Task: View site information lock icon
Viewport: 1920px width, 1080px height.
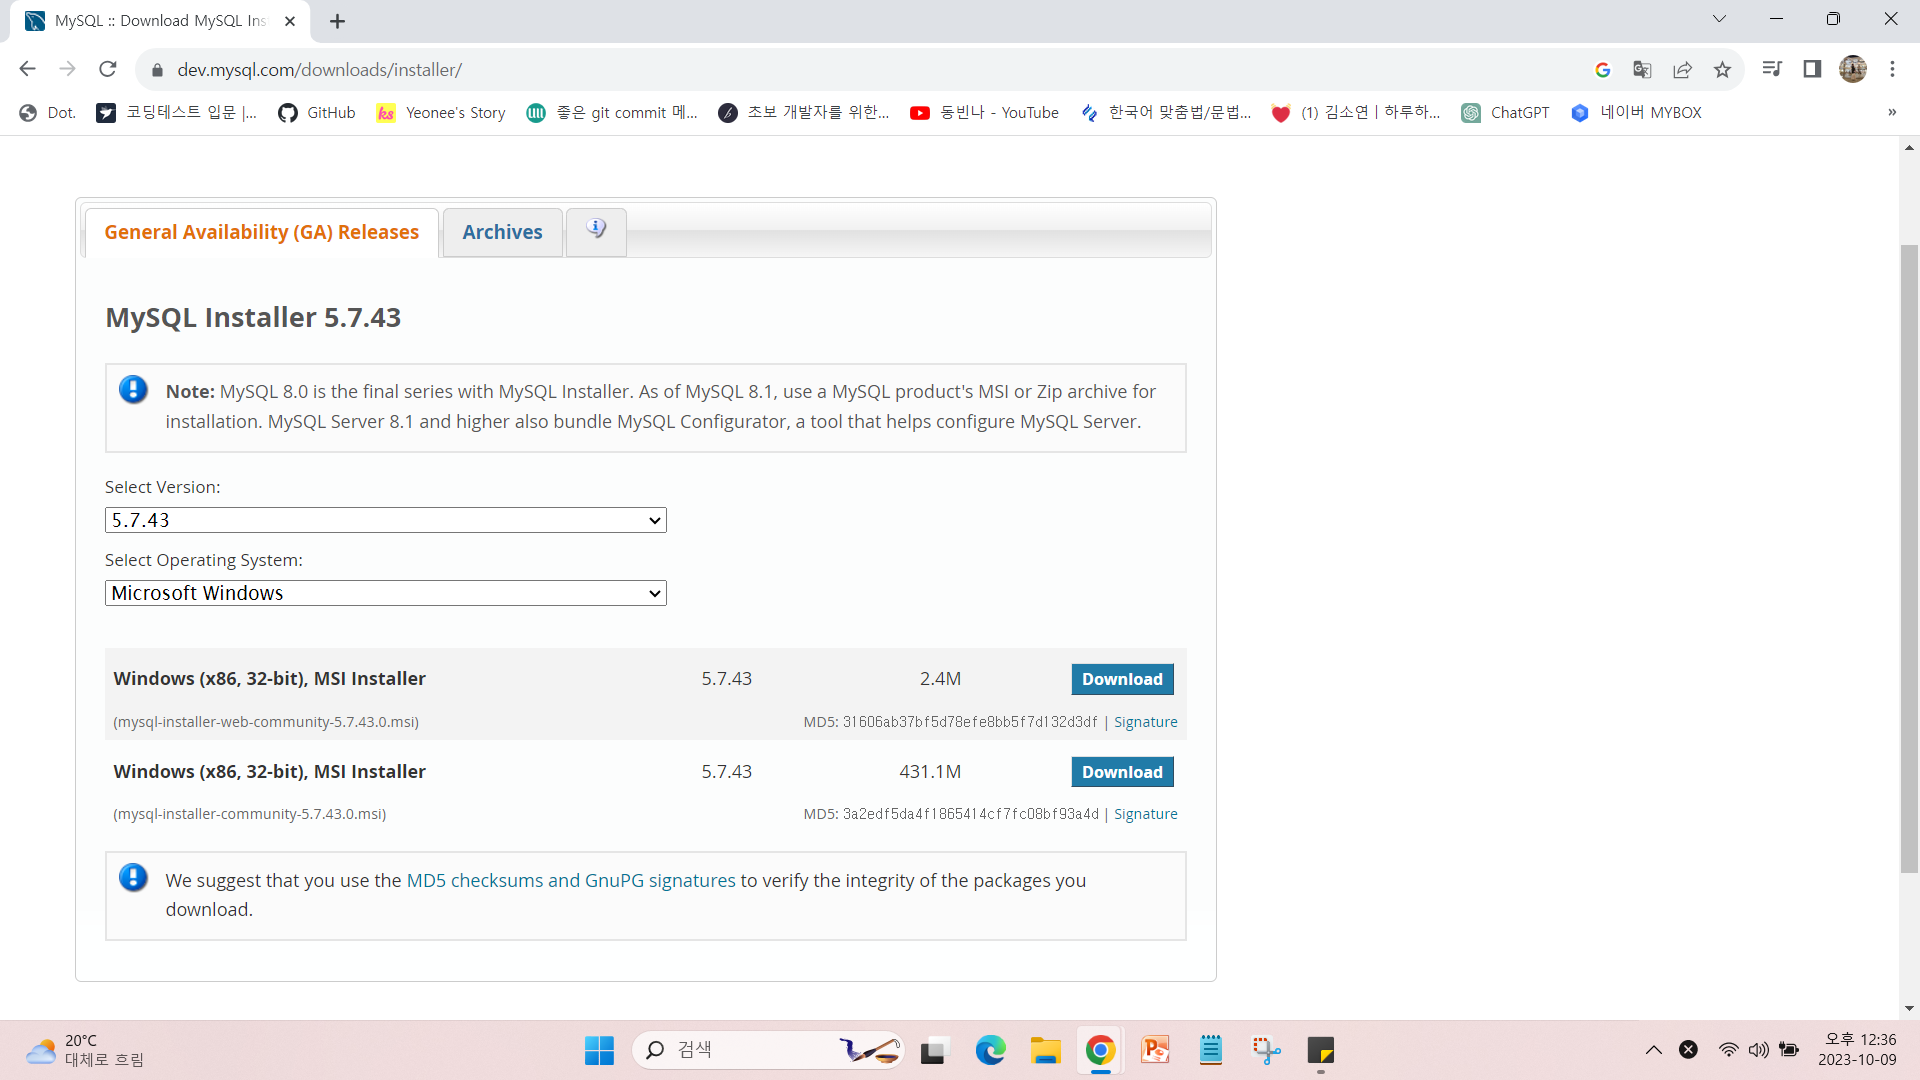Action: pos(157,70)
